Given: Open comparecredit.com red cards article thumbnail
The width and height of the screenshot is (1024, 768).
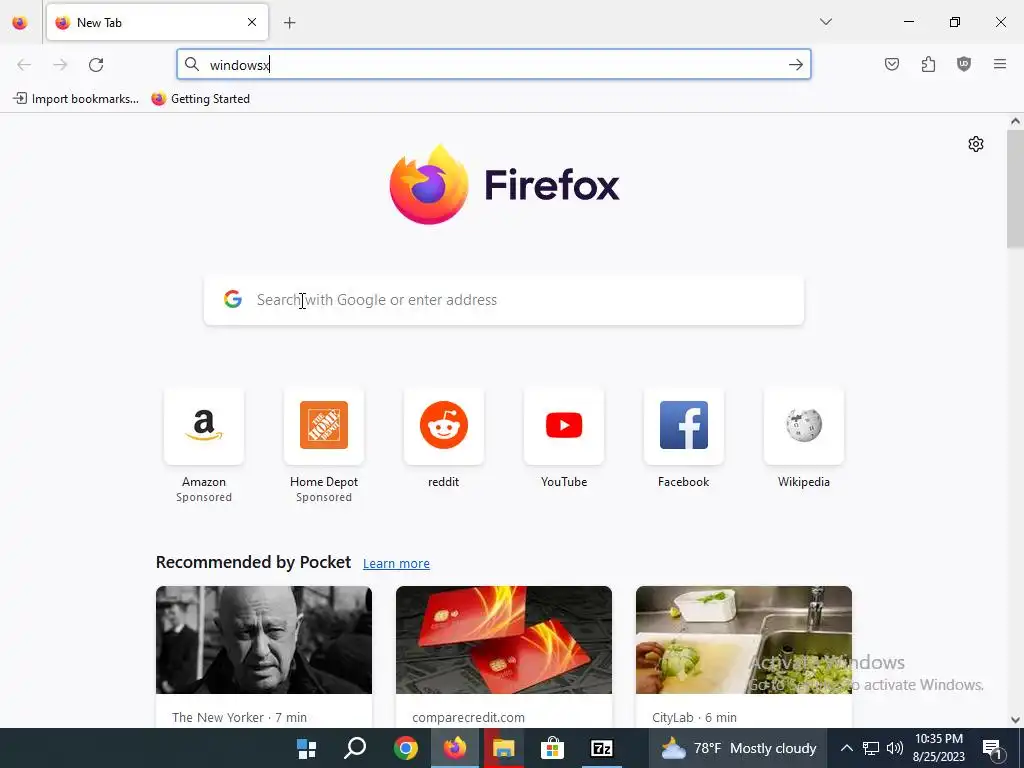Looking at the screenshot, I should pos(504,640).
